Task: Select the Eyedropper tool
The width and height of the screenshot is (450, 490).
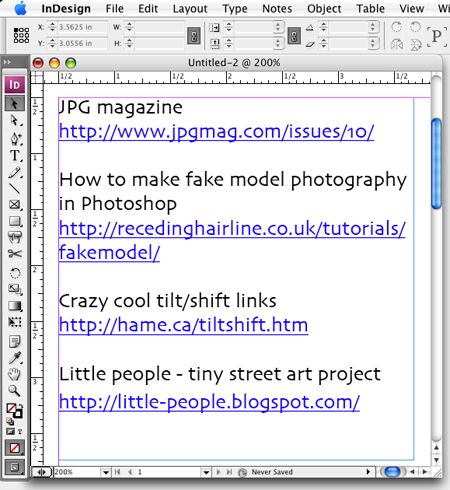Action: [x=14, y=358]
